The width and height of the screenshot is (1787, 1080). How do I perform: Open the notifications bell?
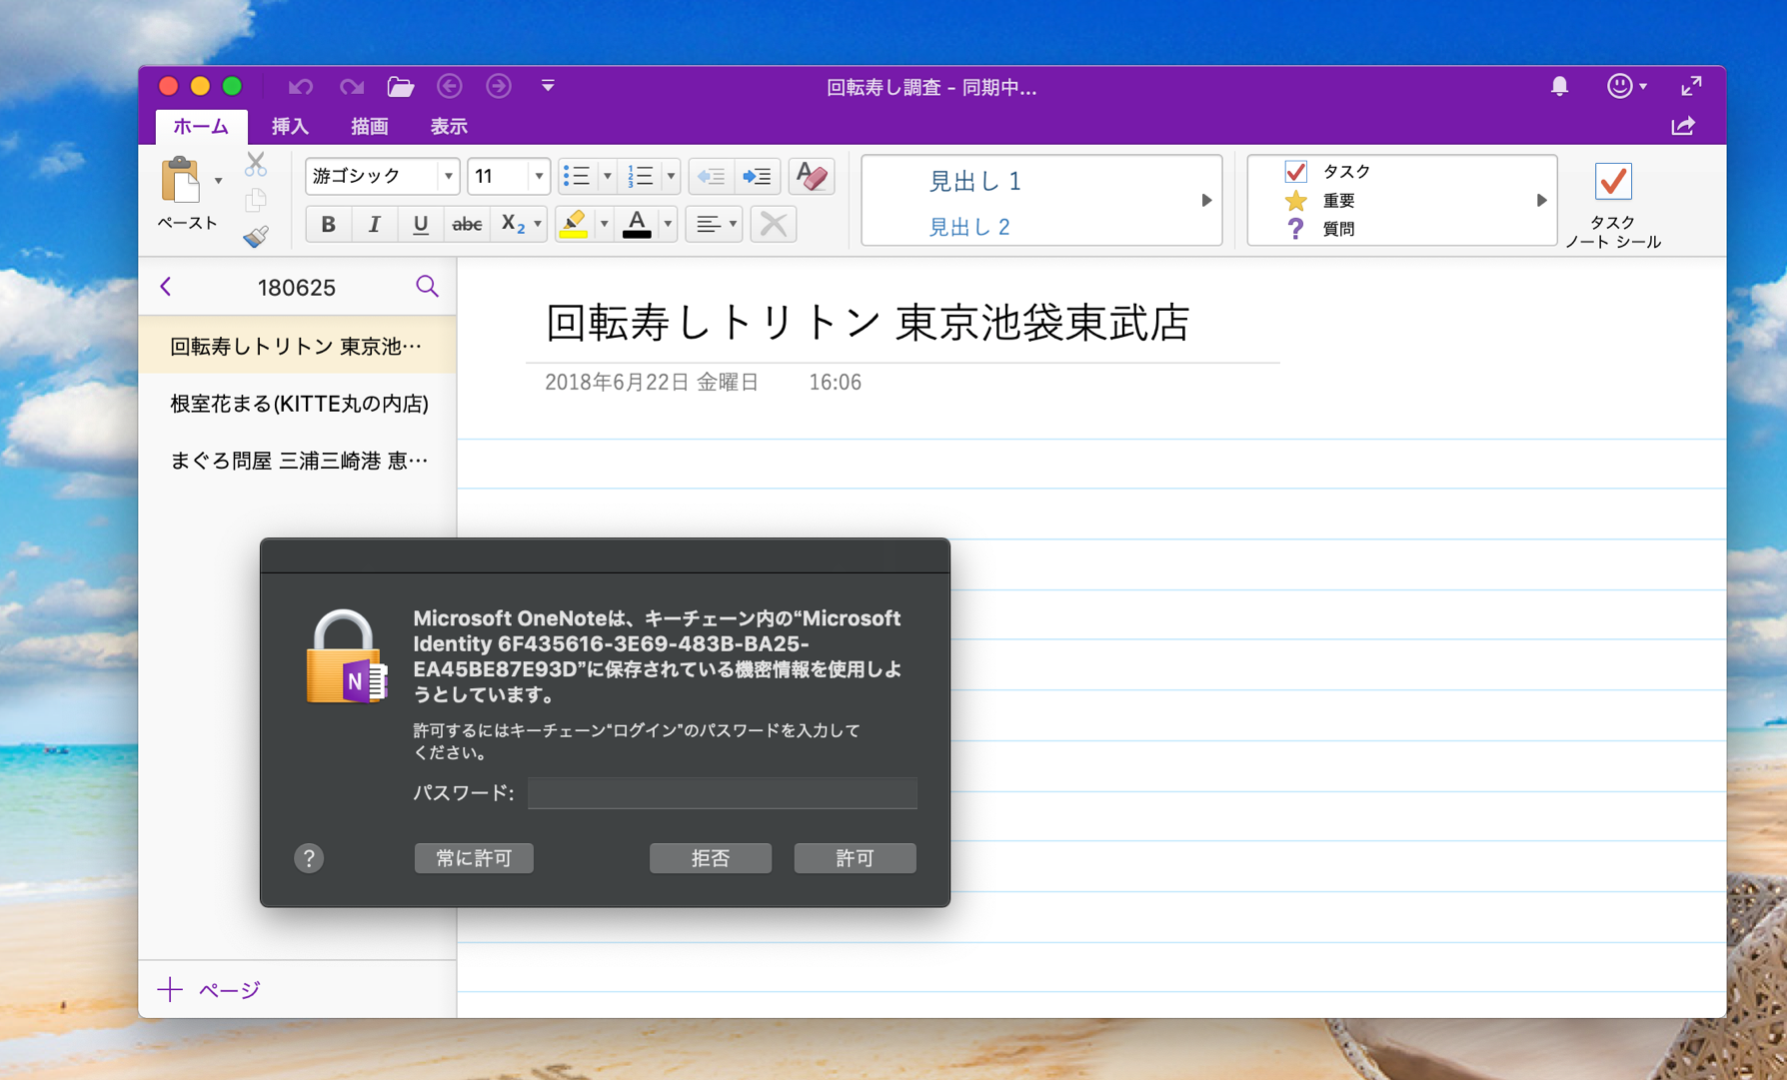pos(1559,87)
